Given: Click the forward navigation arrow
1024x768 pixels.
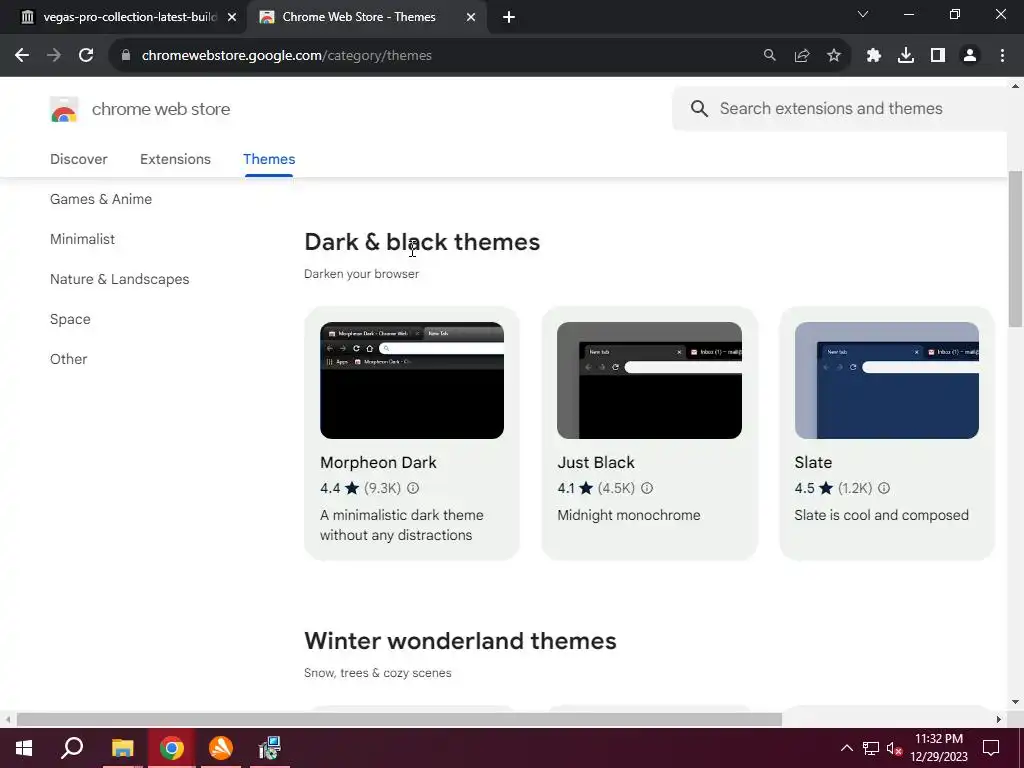Looking at the screenshot, I should 54,56.
